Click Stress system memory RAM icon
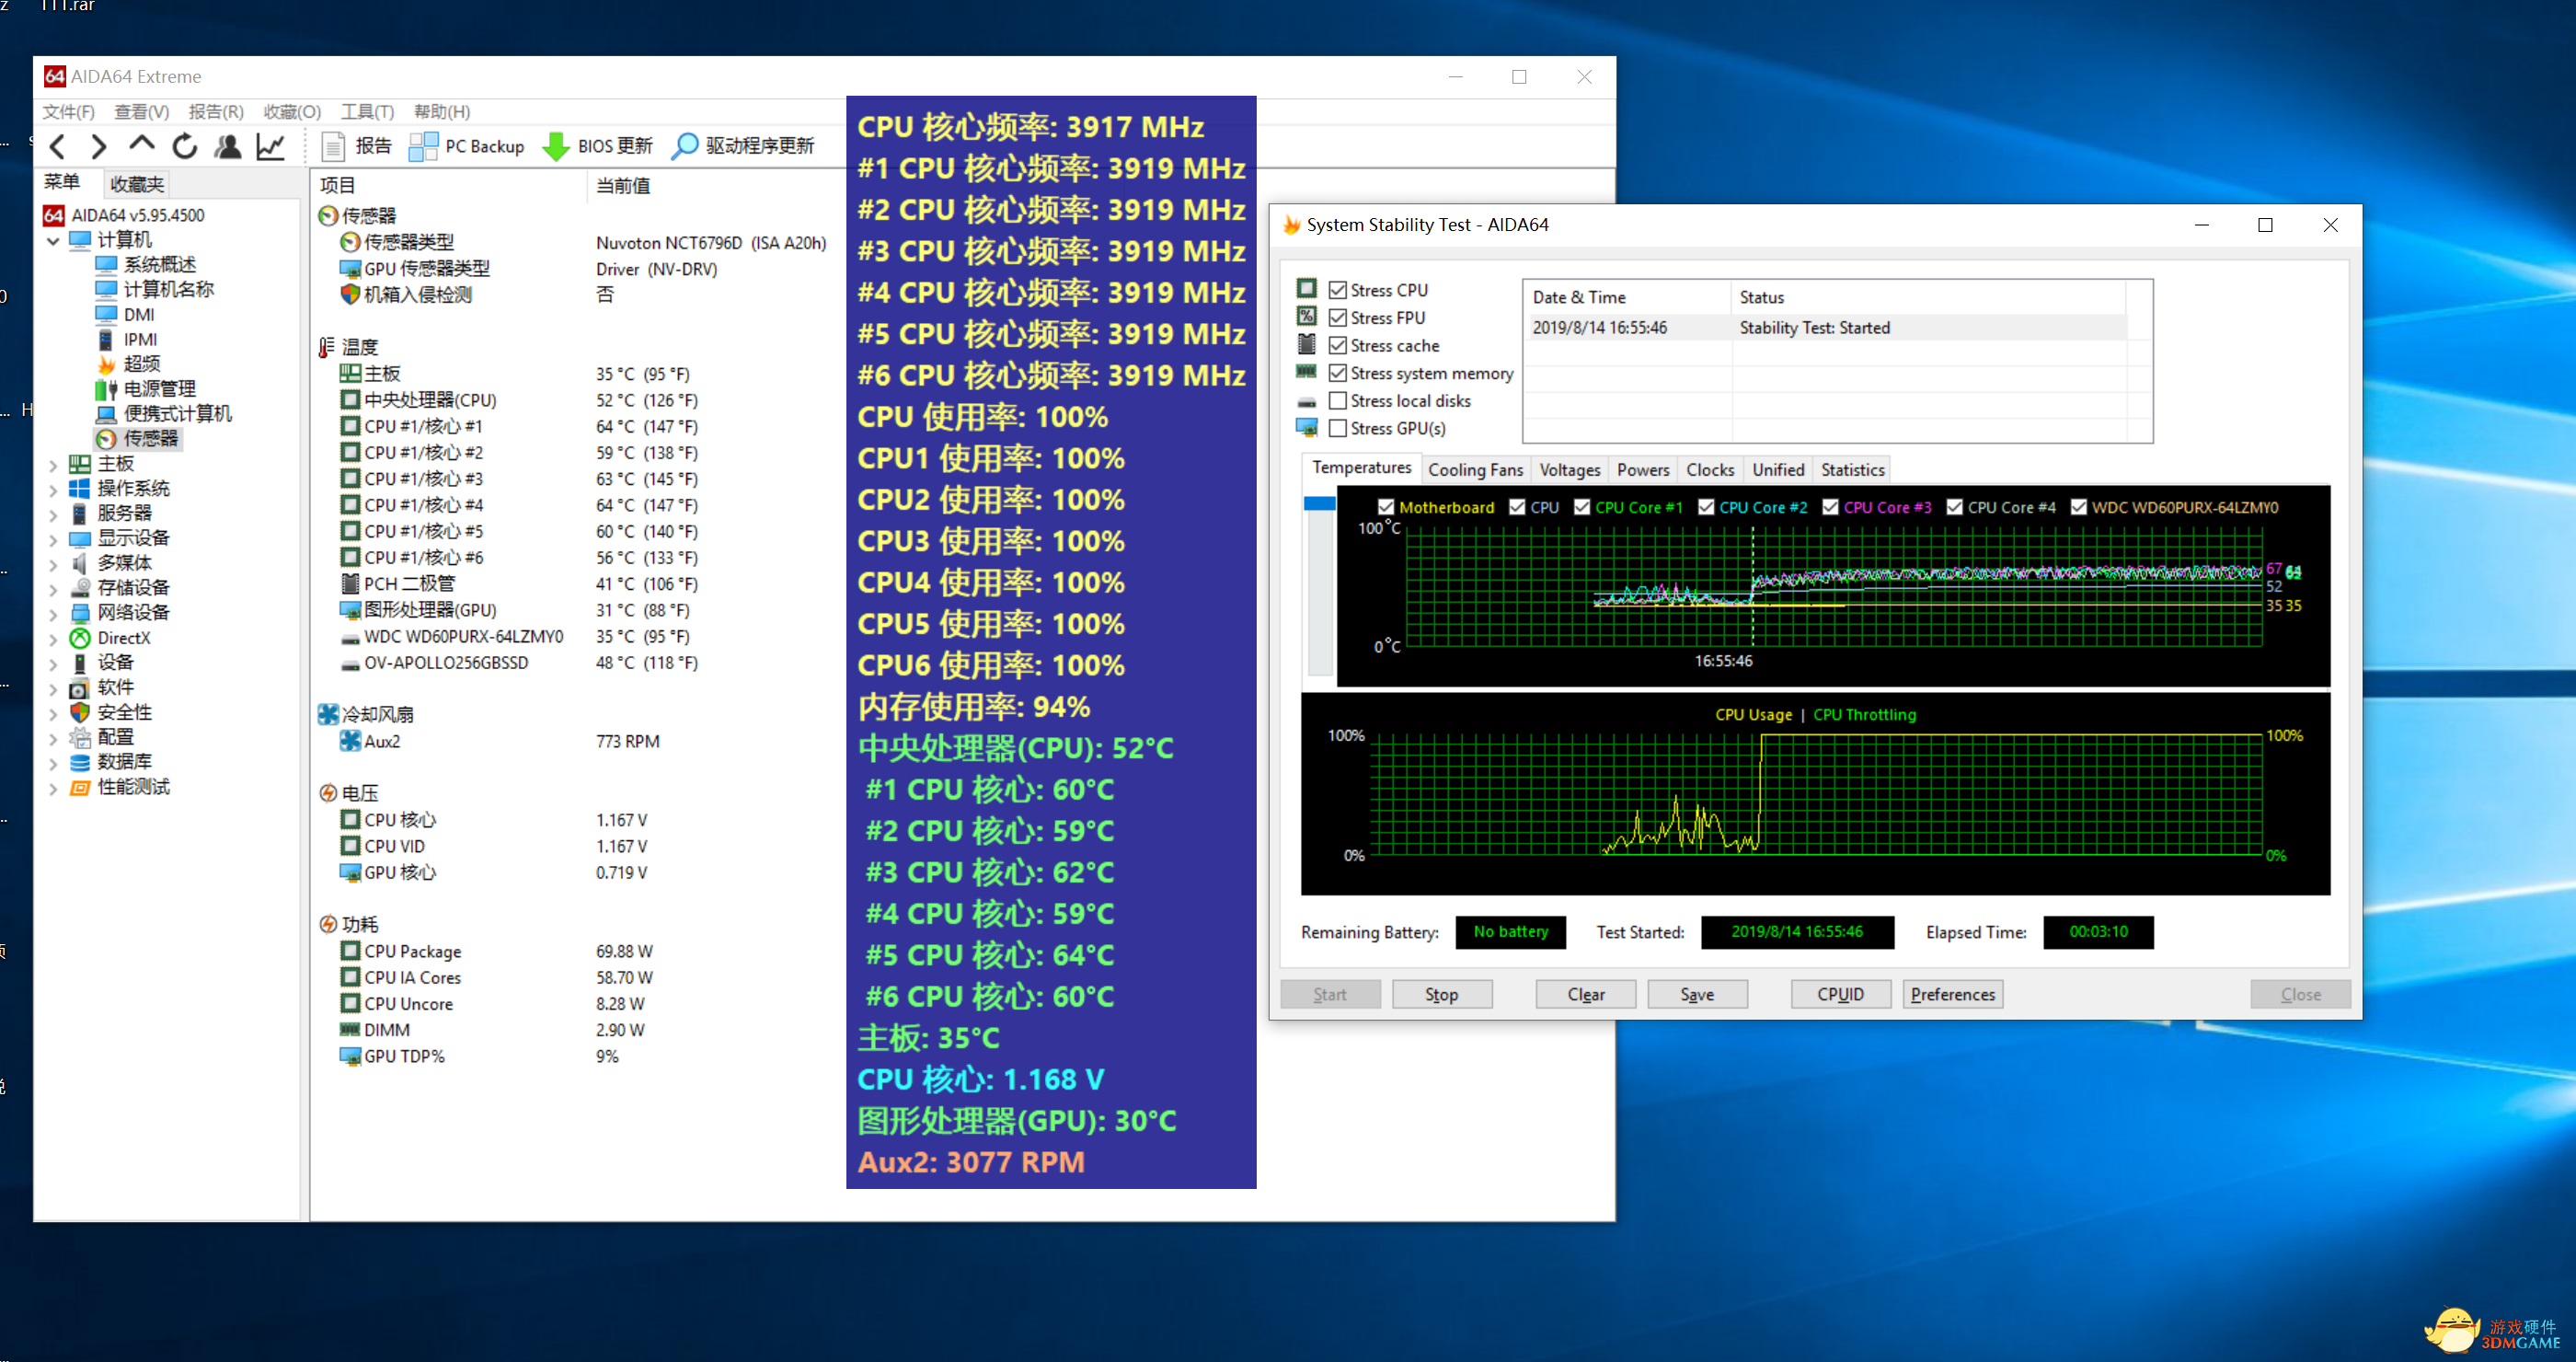The image size is (2576, 1362). click(x=1306, y=372)
